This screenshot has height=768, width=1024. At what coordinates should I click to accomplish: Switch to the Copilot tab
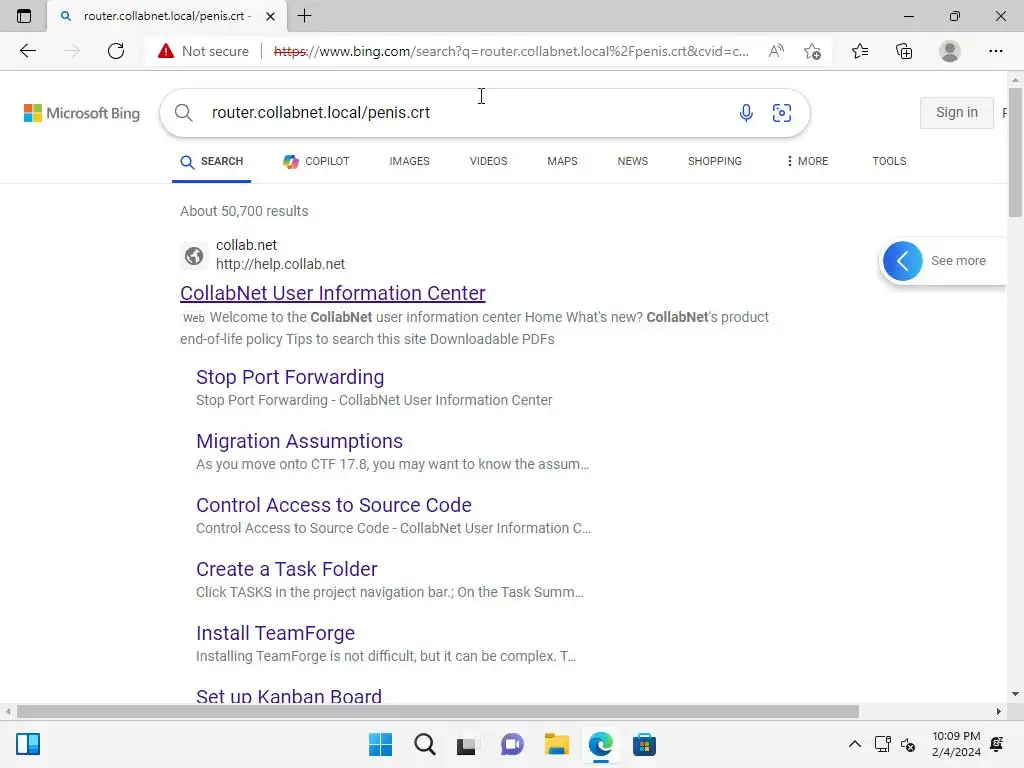tap(316, 161)
